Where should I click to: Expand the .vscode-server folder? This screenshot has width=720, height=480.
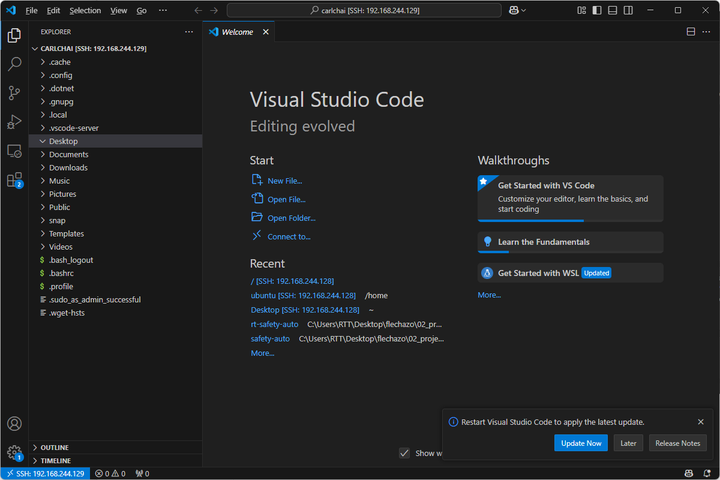pyautogui.click(x=115, y=128)
